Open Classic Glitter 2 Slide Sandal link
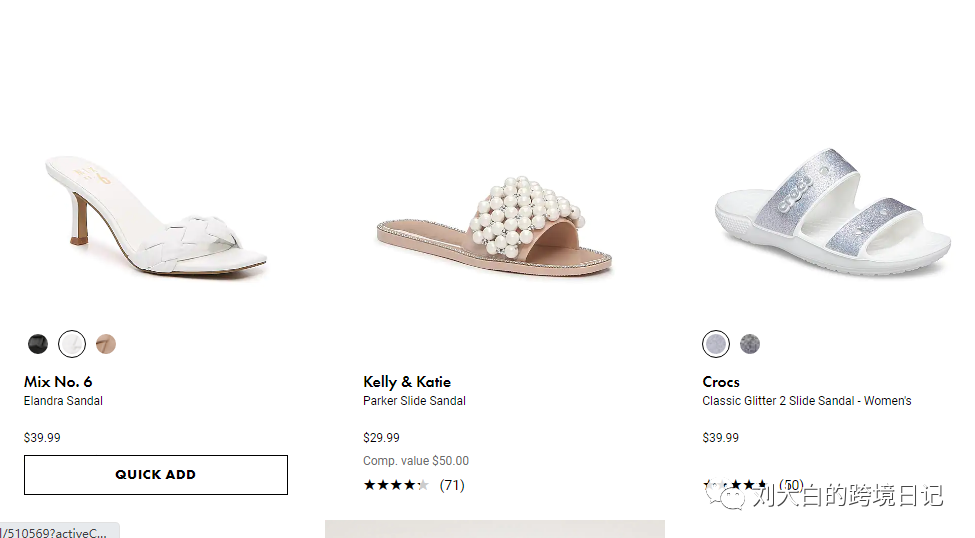Screen dimensions: 975x538 (x=806, y=401)
